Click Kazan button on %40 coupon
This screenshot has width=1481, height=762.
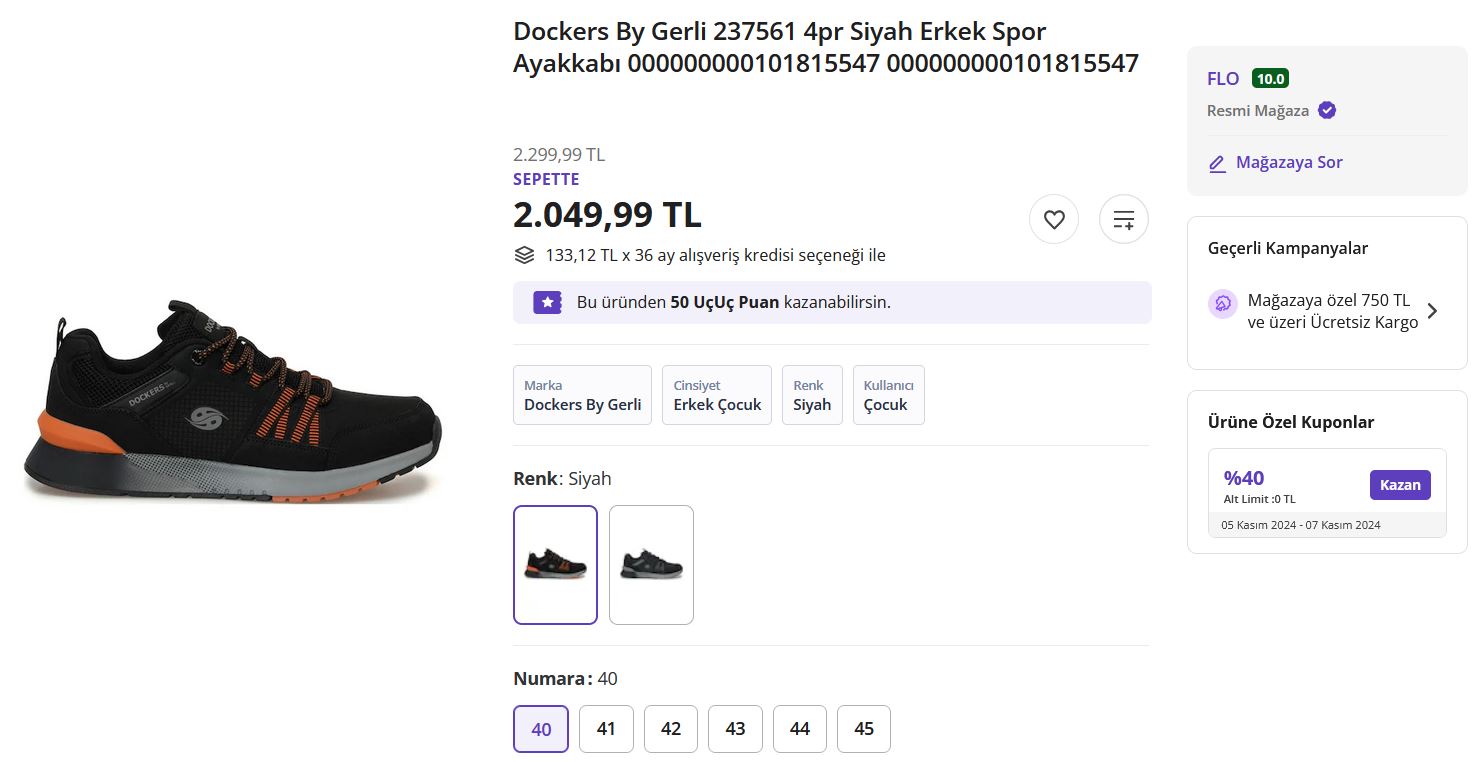click(x=1400, y=485)
